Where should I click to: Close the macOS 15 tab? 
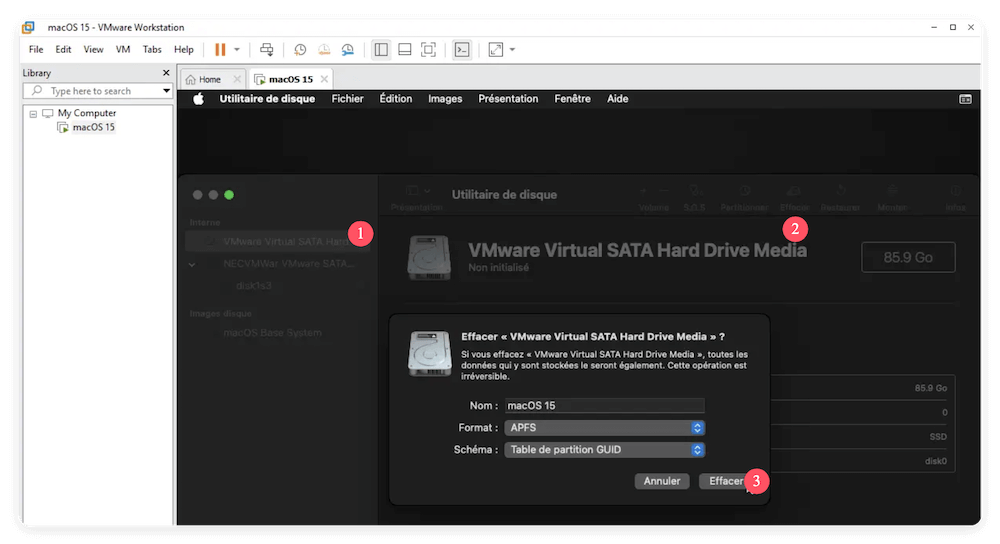pos(324,80)
